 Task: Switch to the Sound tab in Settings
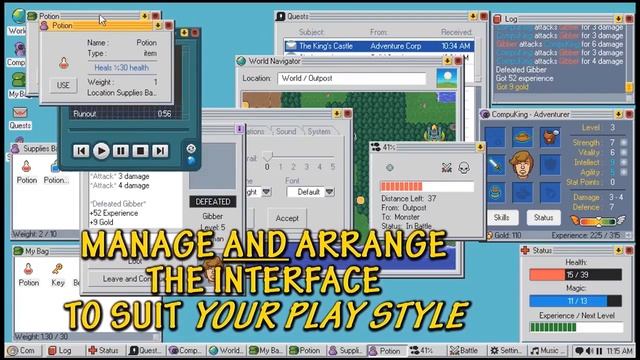[x=286, y=131]
